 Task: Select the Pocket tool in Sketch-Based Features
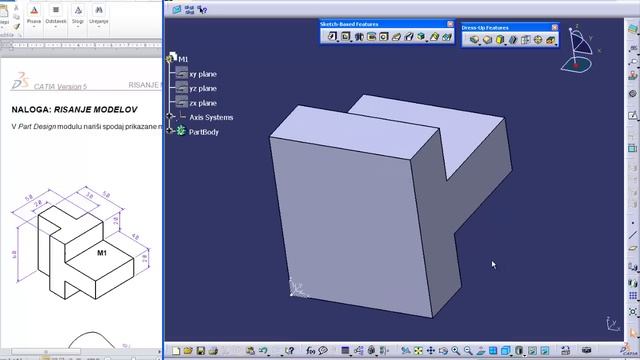pyautogui.click(x=345, y=37)
